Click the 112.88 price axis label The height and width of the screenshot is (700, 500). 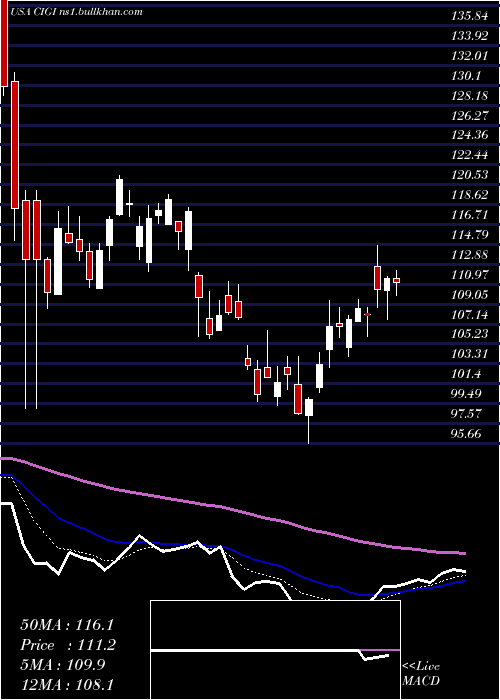[x=469, y=254]
